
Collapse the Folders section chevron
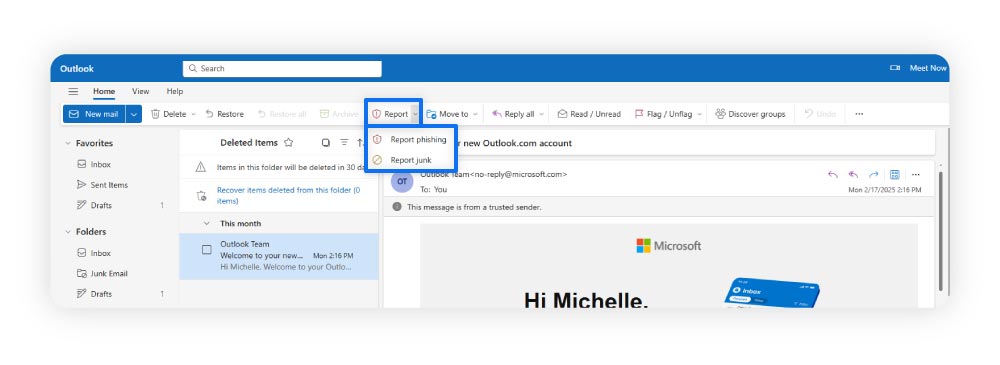click(x=68, y=232)
